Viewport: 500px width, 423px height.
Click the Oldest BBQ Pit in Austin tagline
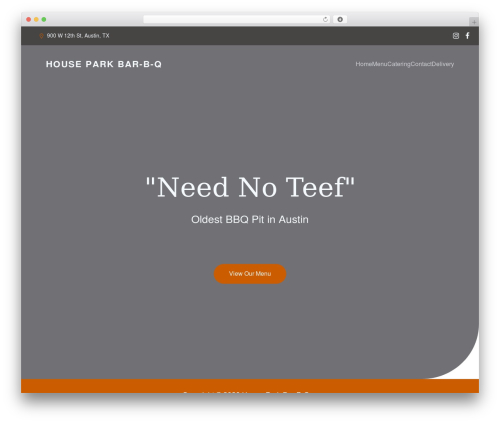pos(250,220)
